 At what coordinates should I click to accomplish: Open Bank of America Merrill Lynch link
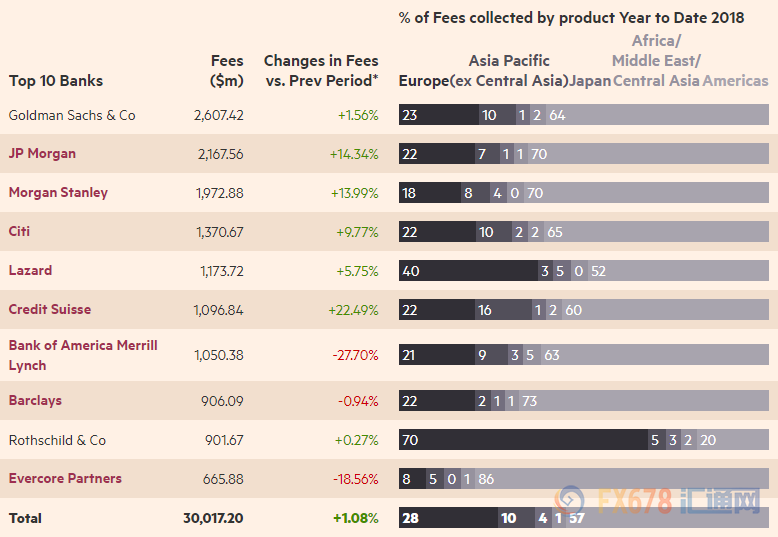[x=83, y=355]
